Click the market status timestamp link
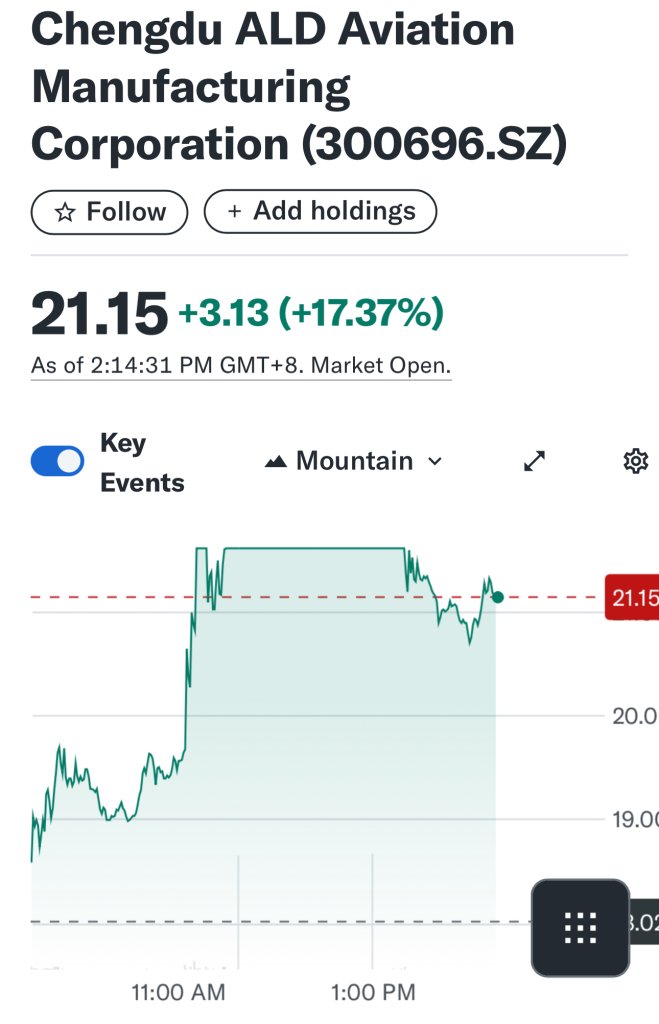Viewport: 659px width, 1024px height. (241, 365)
